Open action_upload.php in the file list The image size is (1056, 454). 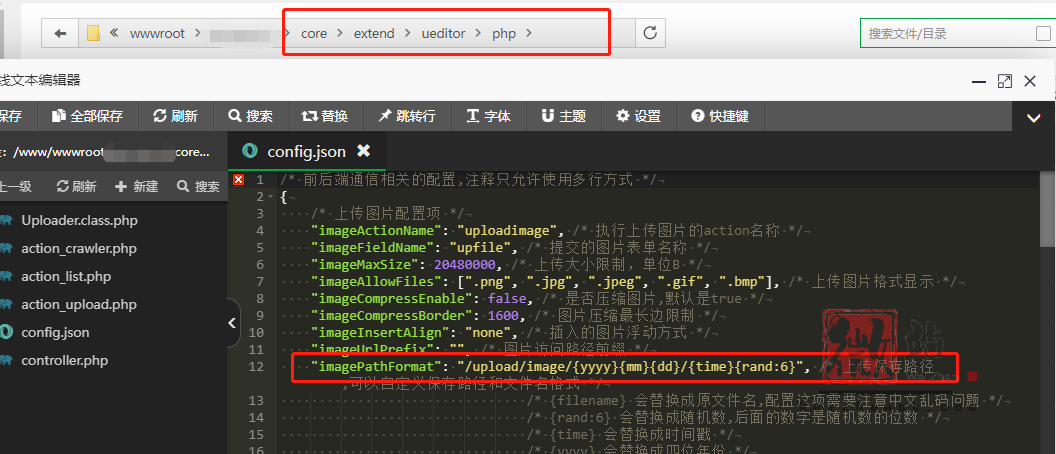point(79,304)
